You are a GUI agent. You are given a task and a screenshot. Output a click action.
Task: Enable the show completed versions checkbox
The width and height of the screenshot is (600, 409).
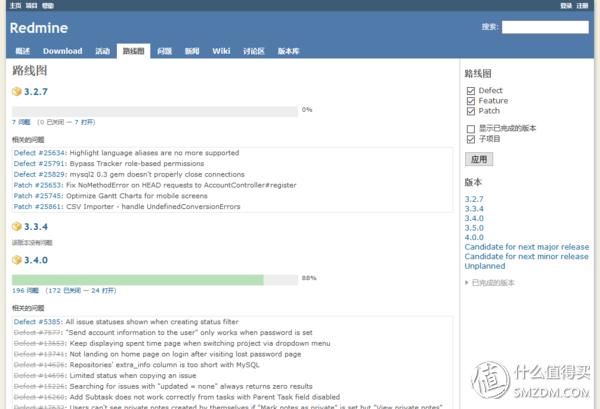click(471, 129)
